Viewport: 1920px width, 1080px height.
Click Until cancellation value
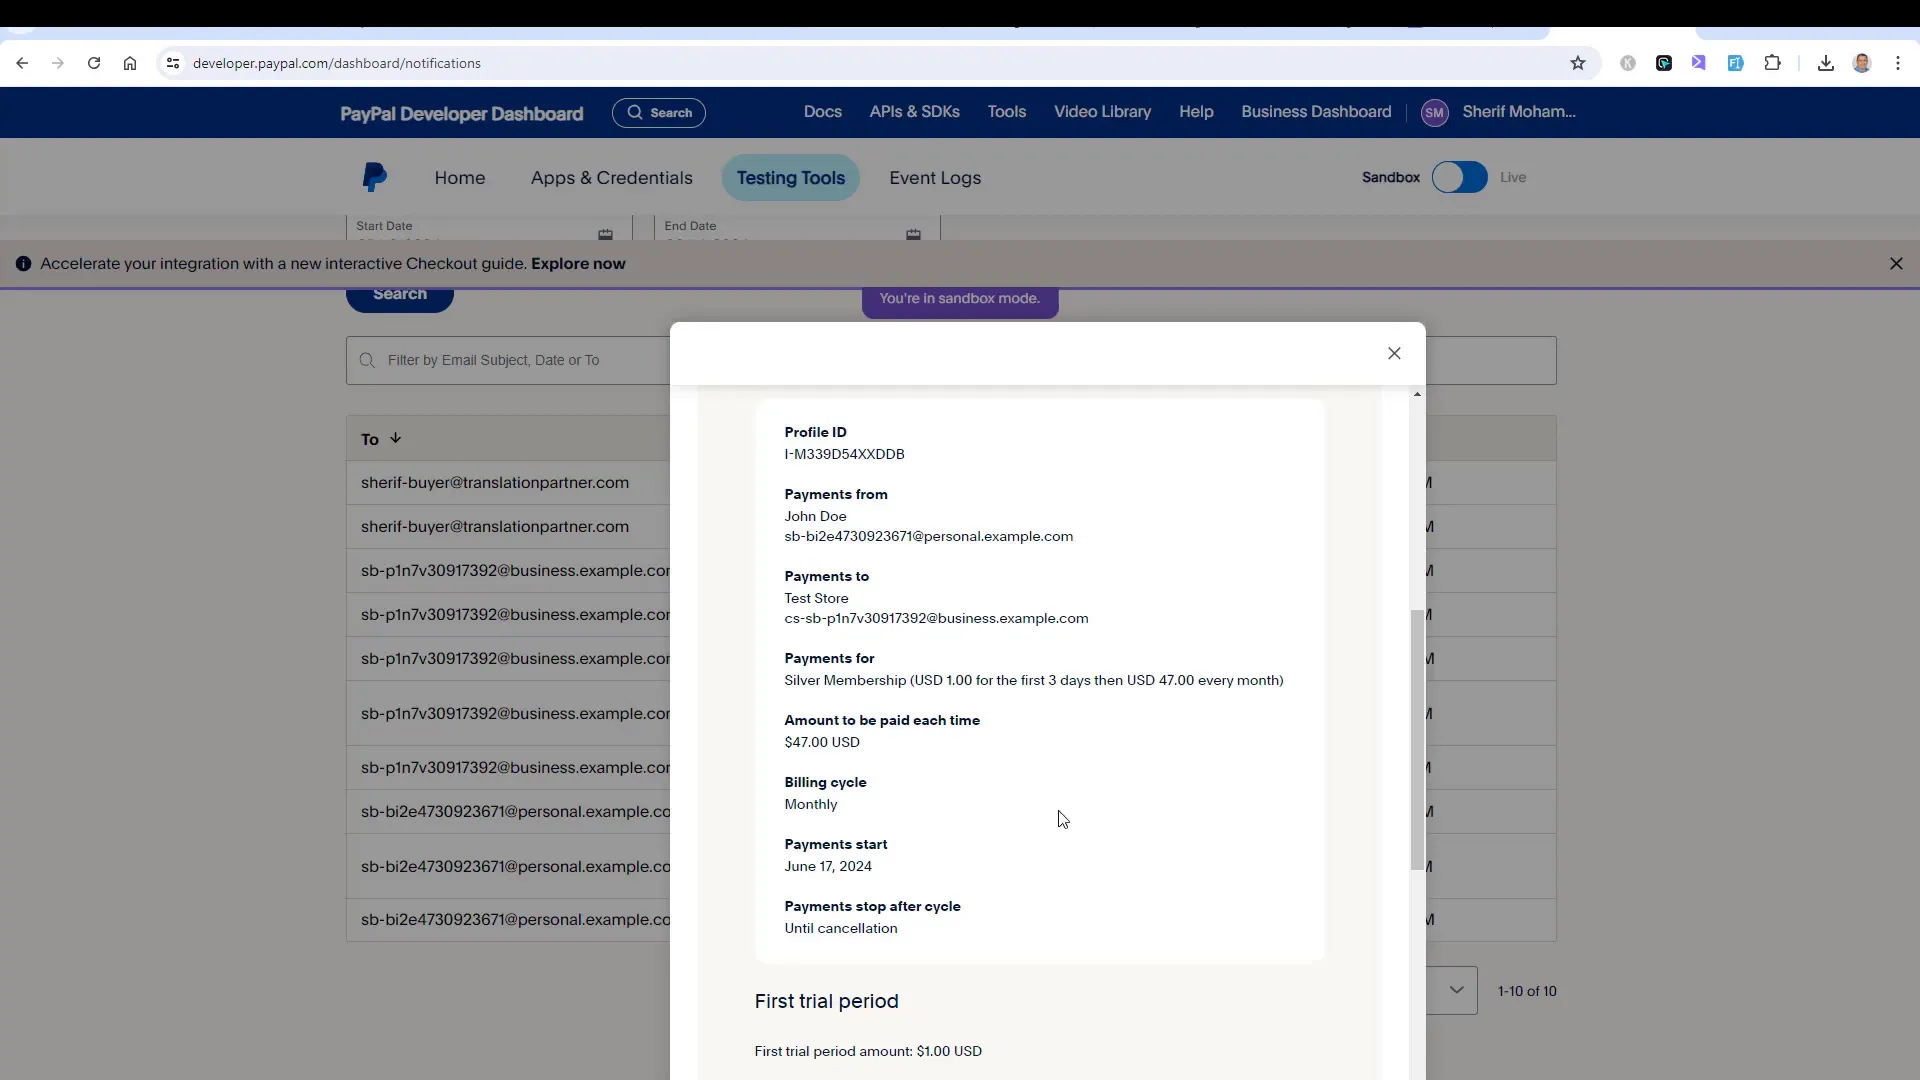point(841,928)
